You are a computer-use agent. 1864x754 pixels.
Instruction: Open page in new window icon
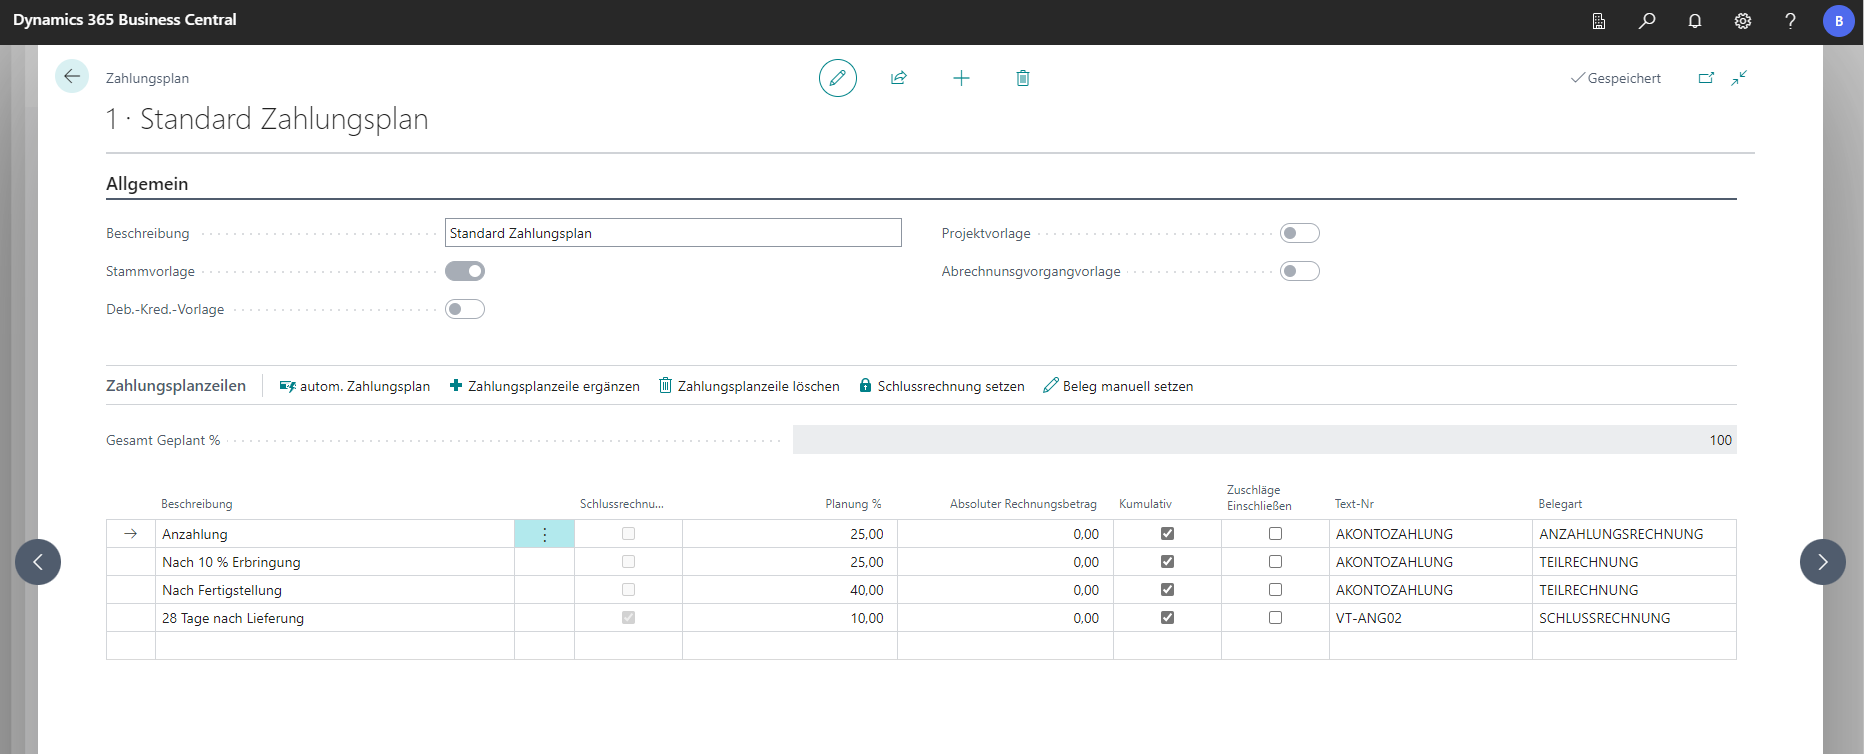tap(1706, 78)
